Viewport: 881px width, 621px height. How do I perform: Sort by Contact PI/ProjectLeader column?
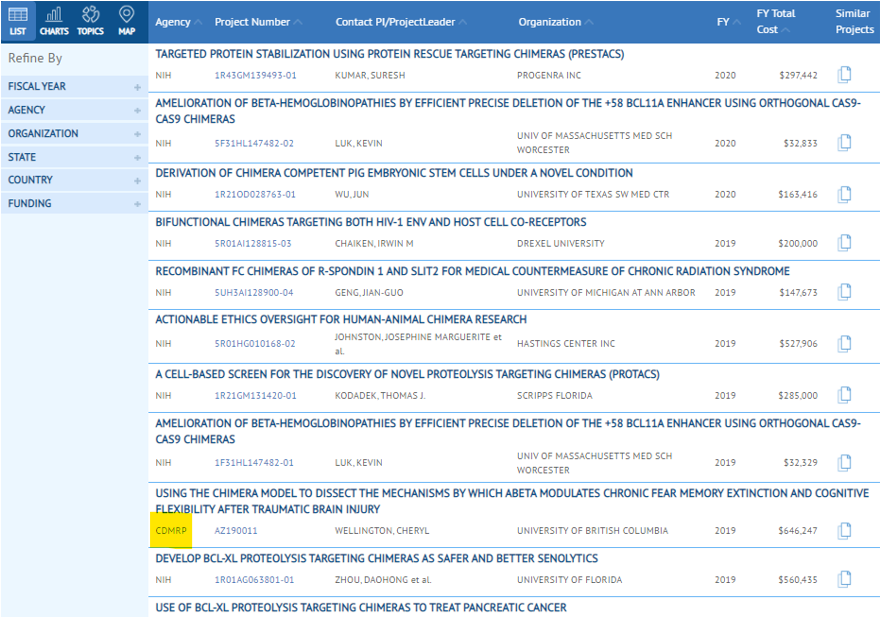(401, 22)
